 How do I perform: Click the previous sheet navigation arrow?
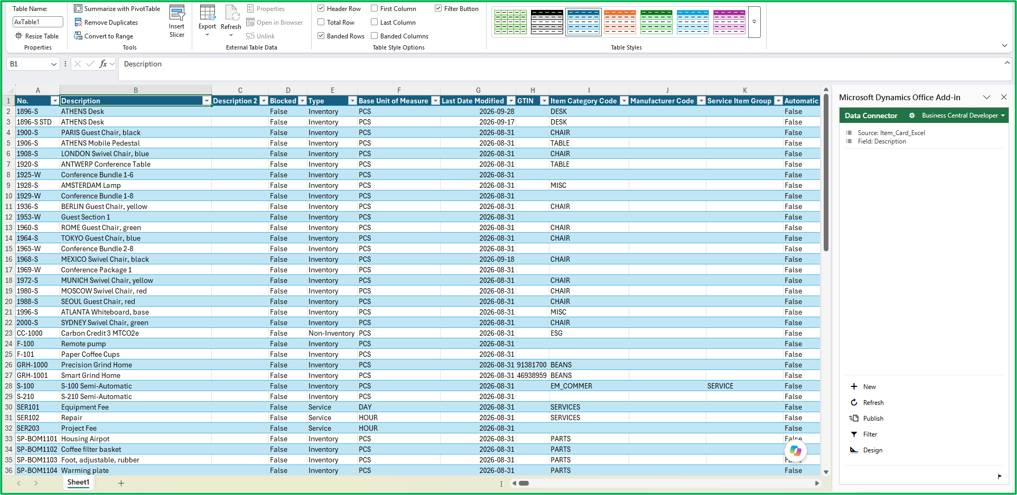18,483
